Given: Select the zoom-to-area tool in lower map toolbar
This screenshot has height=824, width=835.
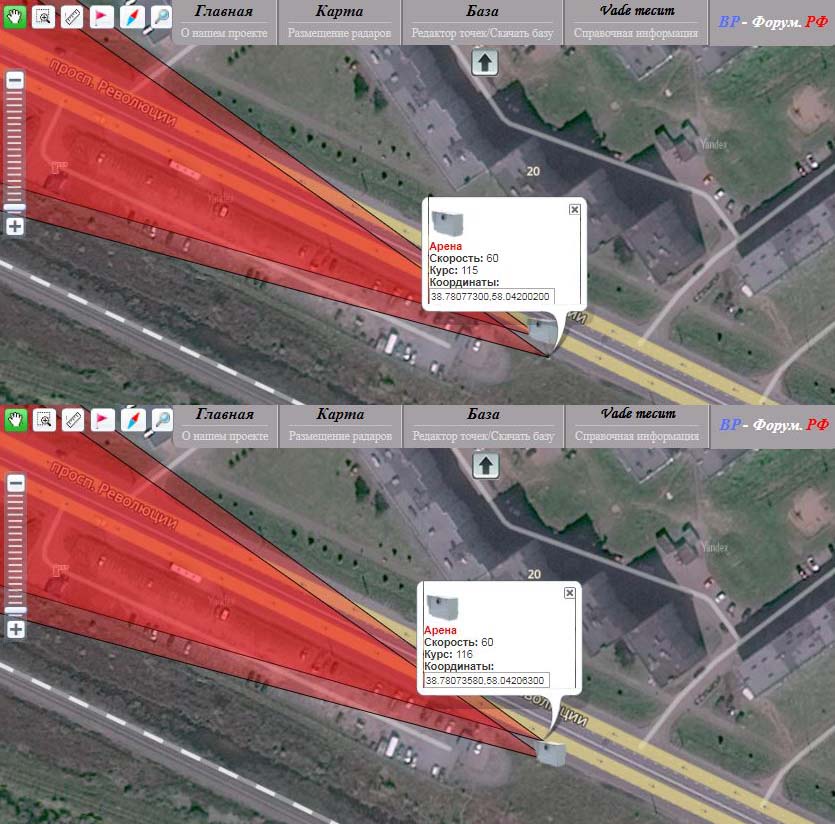Looking at the screenshot, I should [43, 420].
